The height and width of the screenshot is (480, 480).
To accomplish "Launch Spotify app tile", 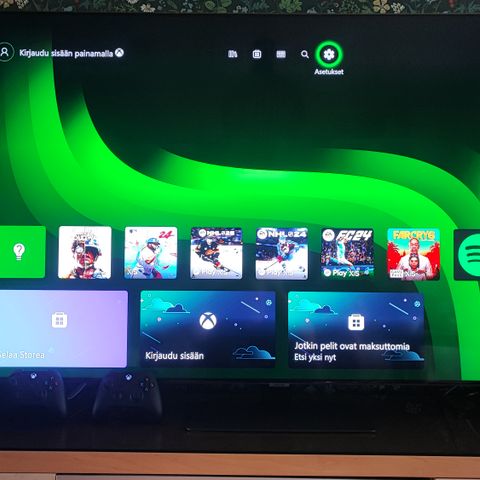I will (x=467, y=254).
